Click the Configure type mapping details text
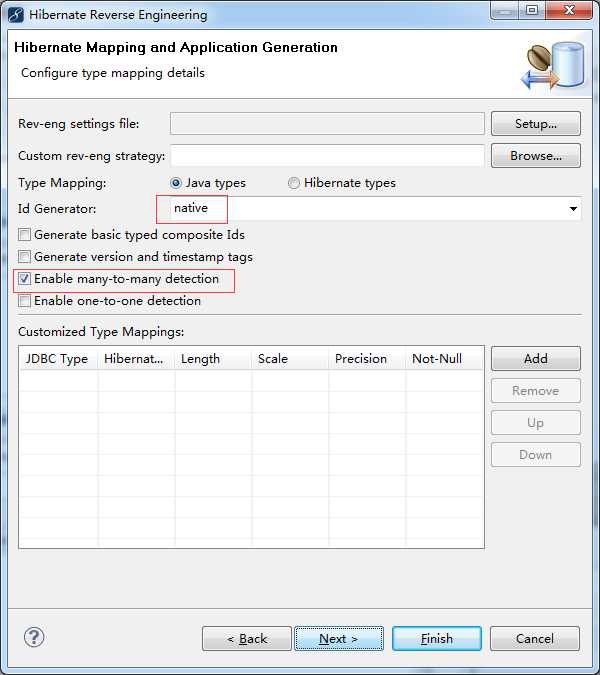 [113, 73]
